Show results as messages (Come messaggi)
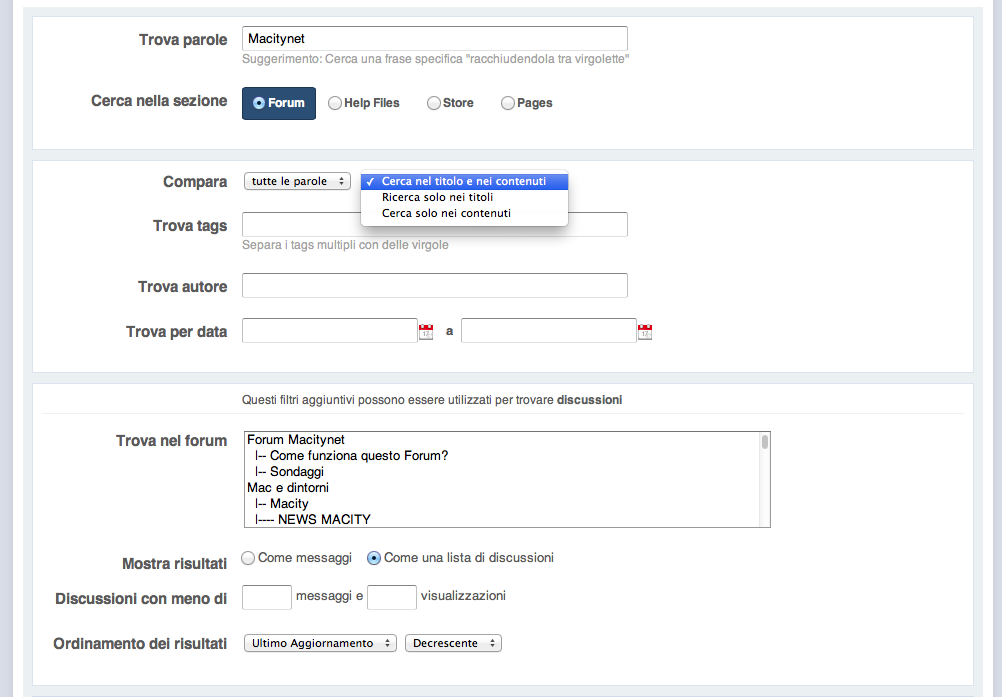 [249, 558]
